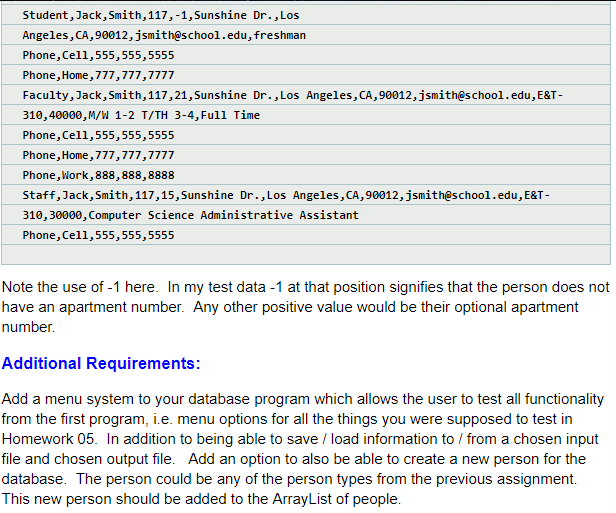Click the "Student,Jack,Smith" data line

pos(160,15)
